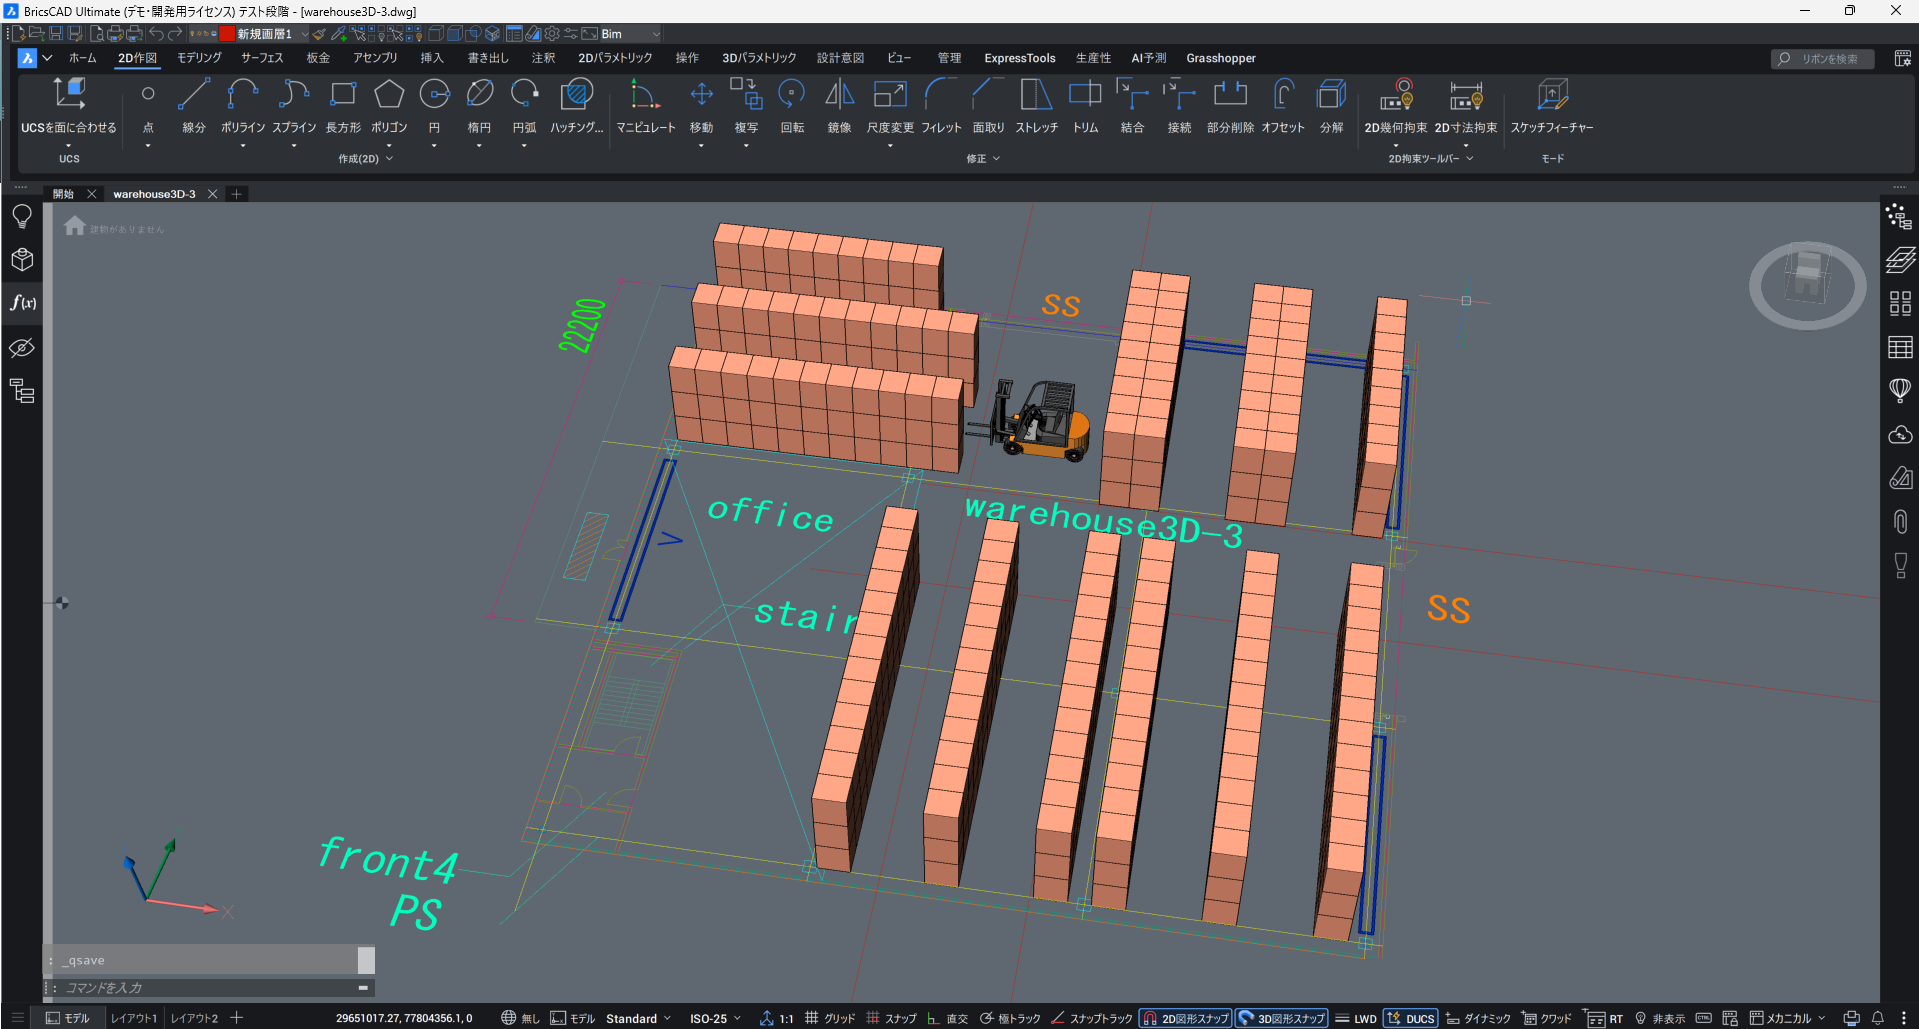This screenshot has height=1029, width=1919.
Task: Switch to レイアウト1 layout tab
Action: coord(134,1018)
